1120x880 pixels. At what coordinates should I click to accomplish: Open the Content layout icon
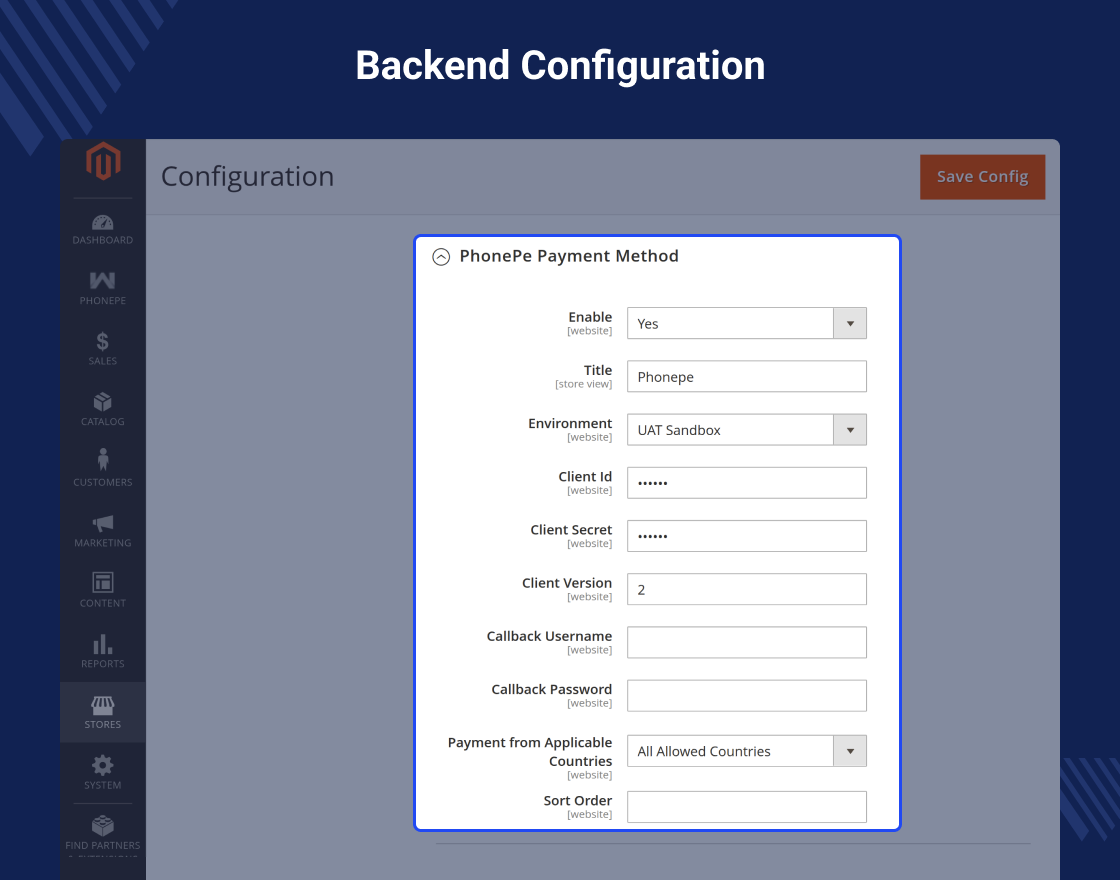tap(102, 583)
